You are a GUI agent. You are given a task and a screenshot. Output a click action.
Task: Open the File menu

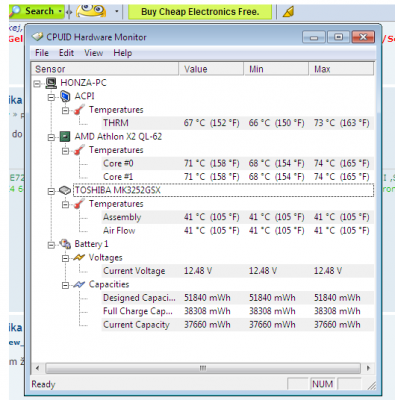pyautogui.click(x=42, y=53)
